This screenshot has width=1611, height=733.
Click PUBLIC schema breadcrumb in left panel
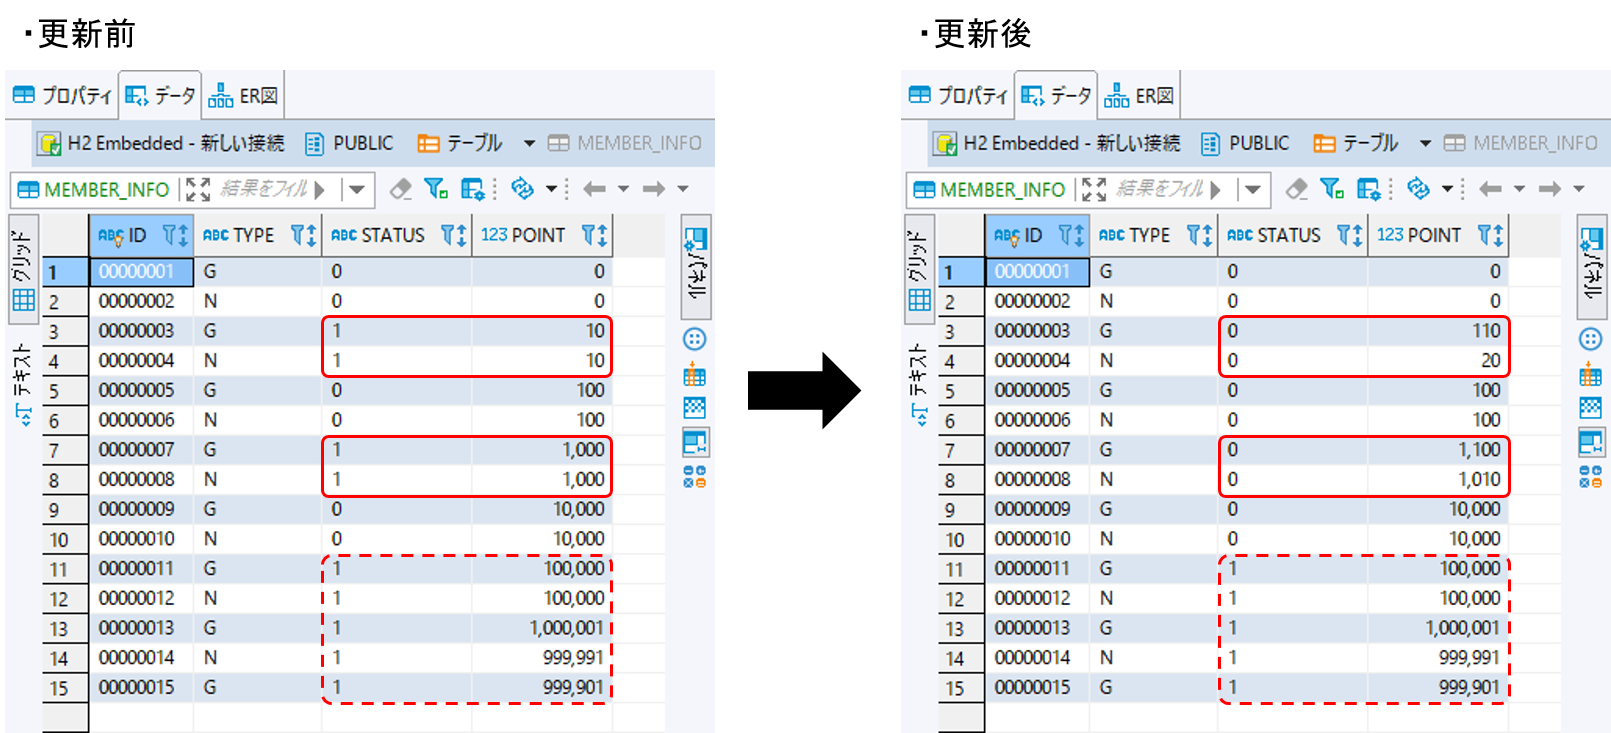click(x=349, y=143)
